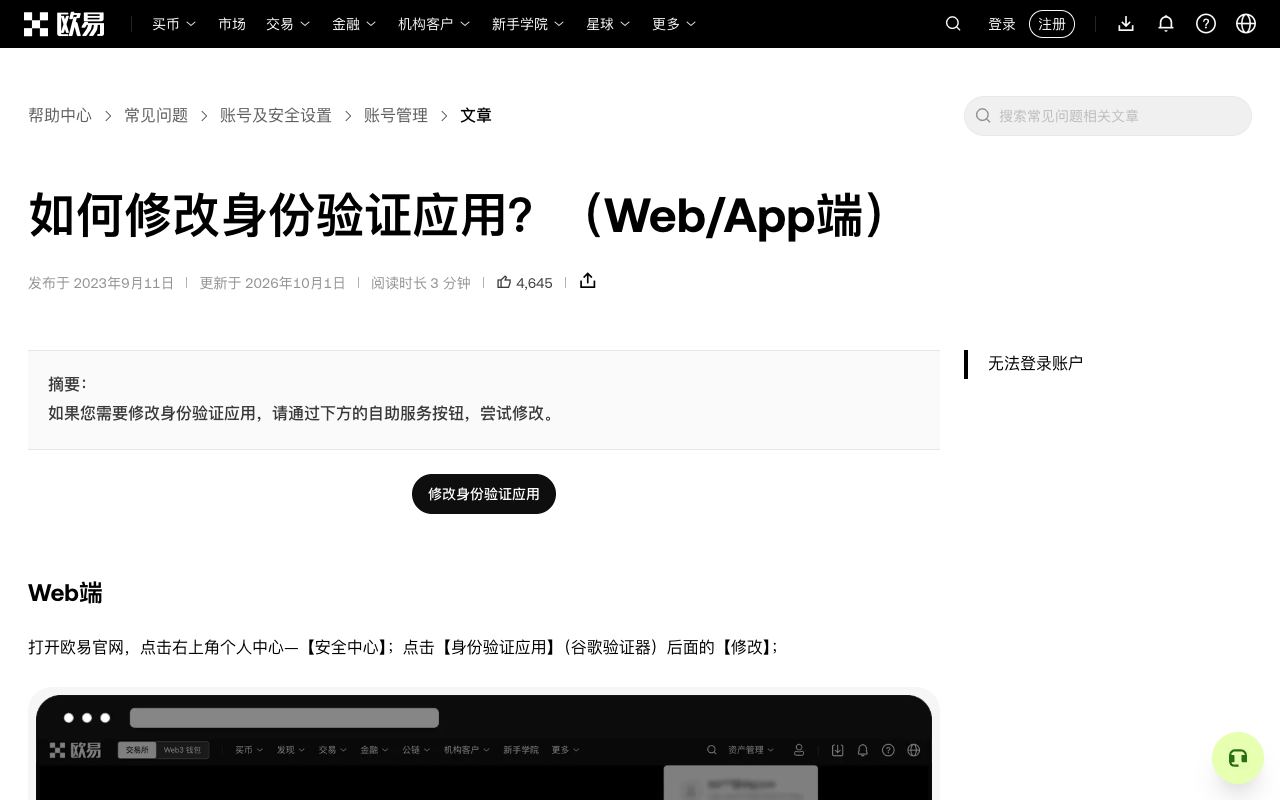
Task: Open the search magnifier icon in header
Action: coord(953,24)
